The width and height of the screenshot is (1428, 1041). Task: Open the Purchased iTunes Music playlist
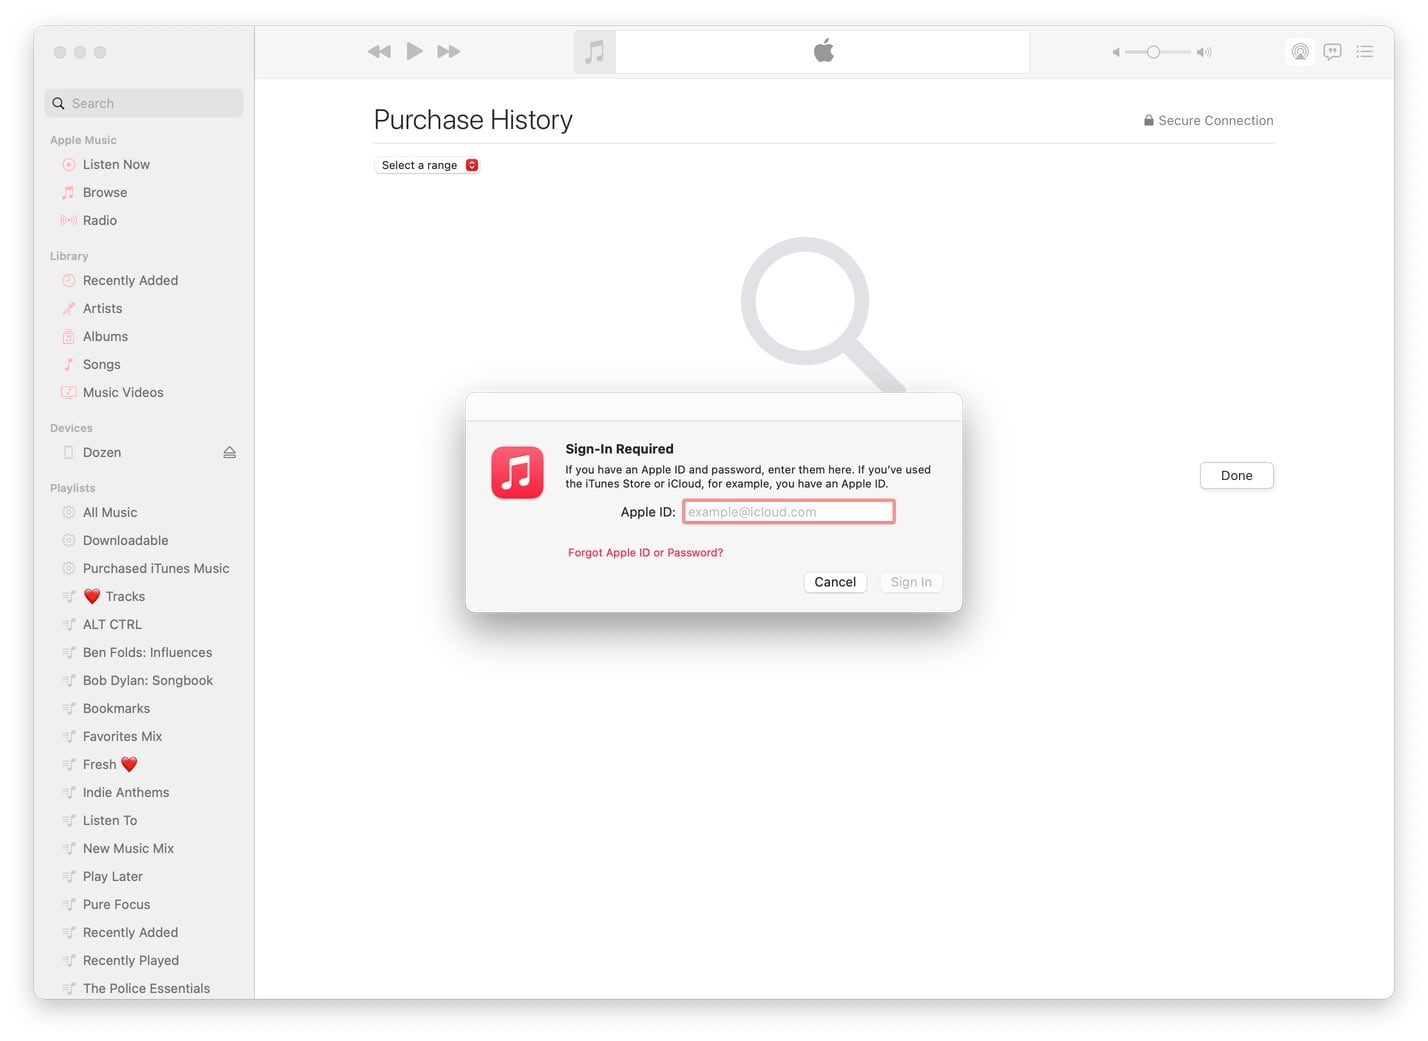click(x=156, y=569)
